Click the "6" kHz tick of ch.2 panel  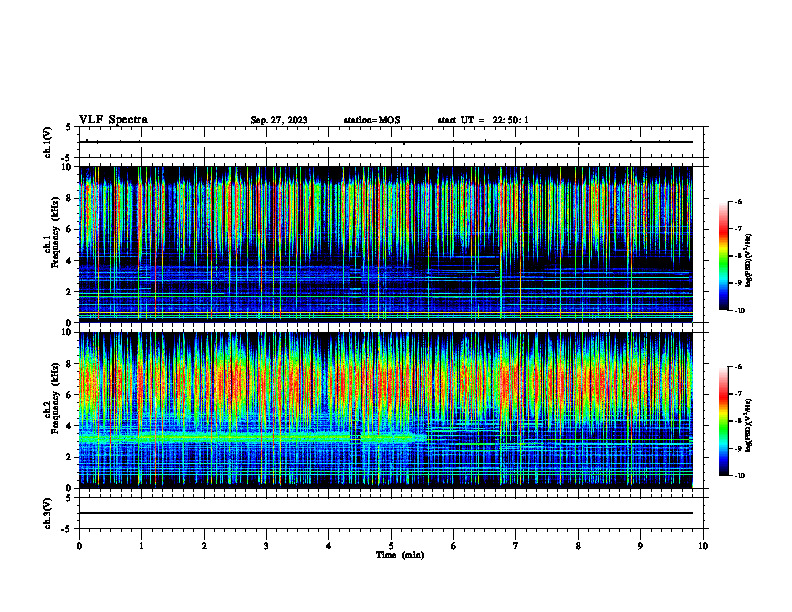coord(68,395)
